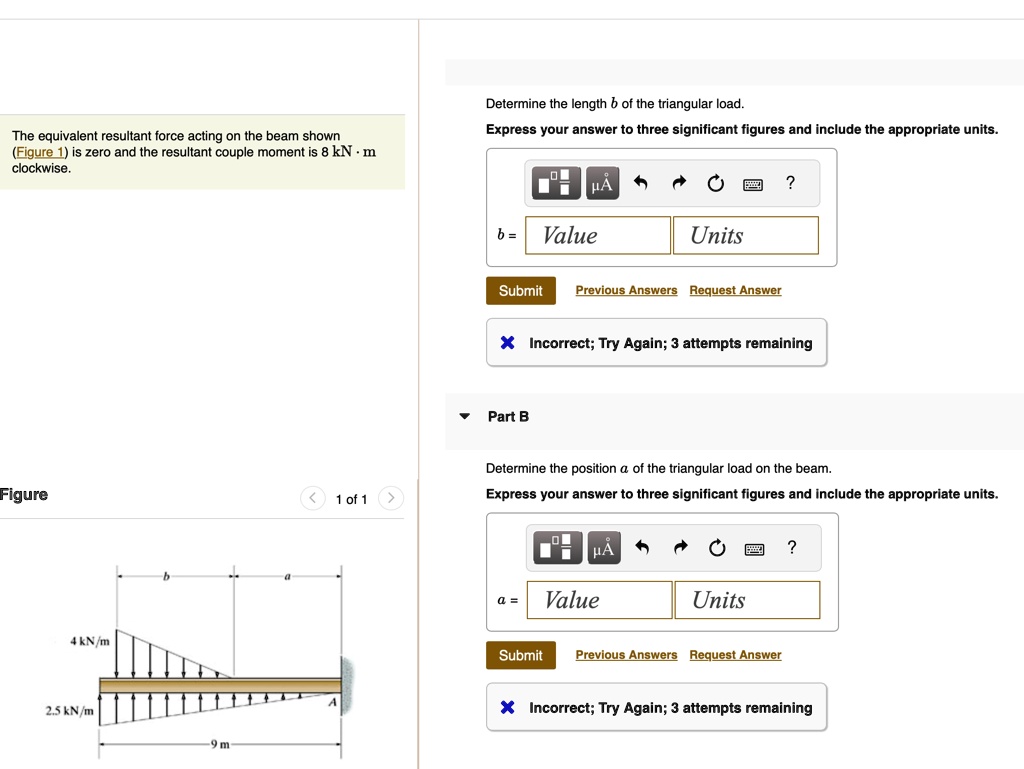Viewport: 1024px width, 769px height.
Task: Redo the edit in b answer toolbar
Action: [x=678, y=183]
